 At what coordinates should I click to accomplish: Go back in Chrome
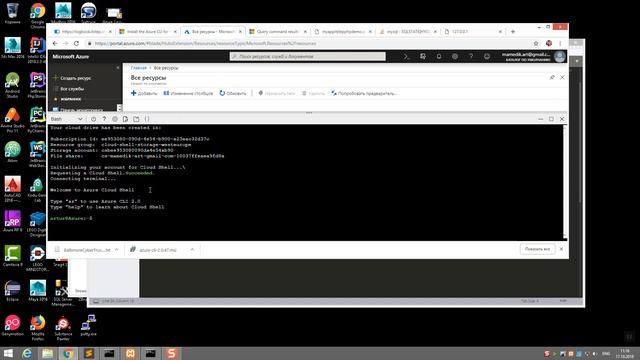click(x=55, y=43)
